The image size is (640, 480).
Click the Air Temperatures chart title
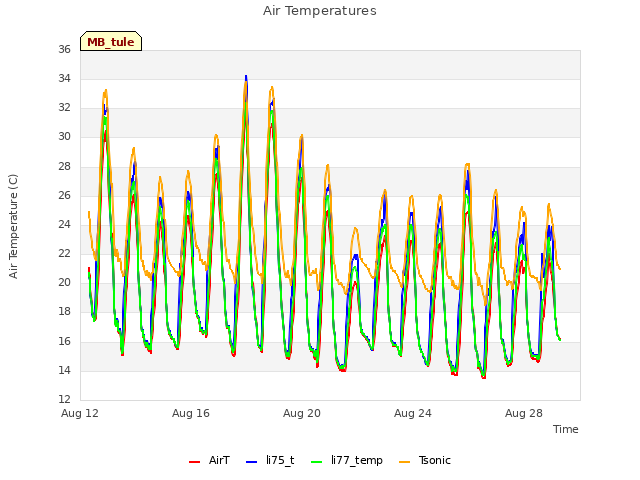point(320,11)
